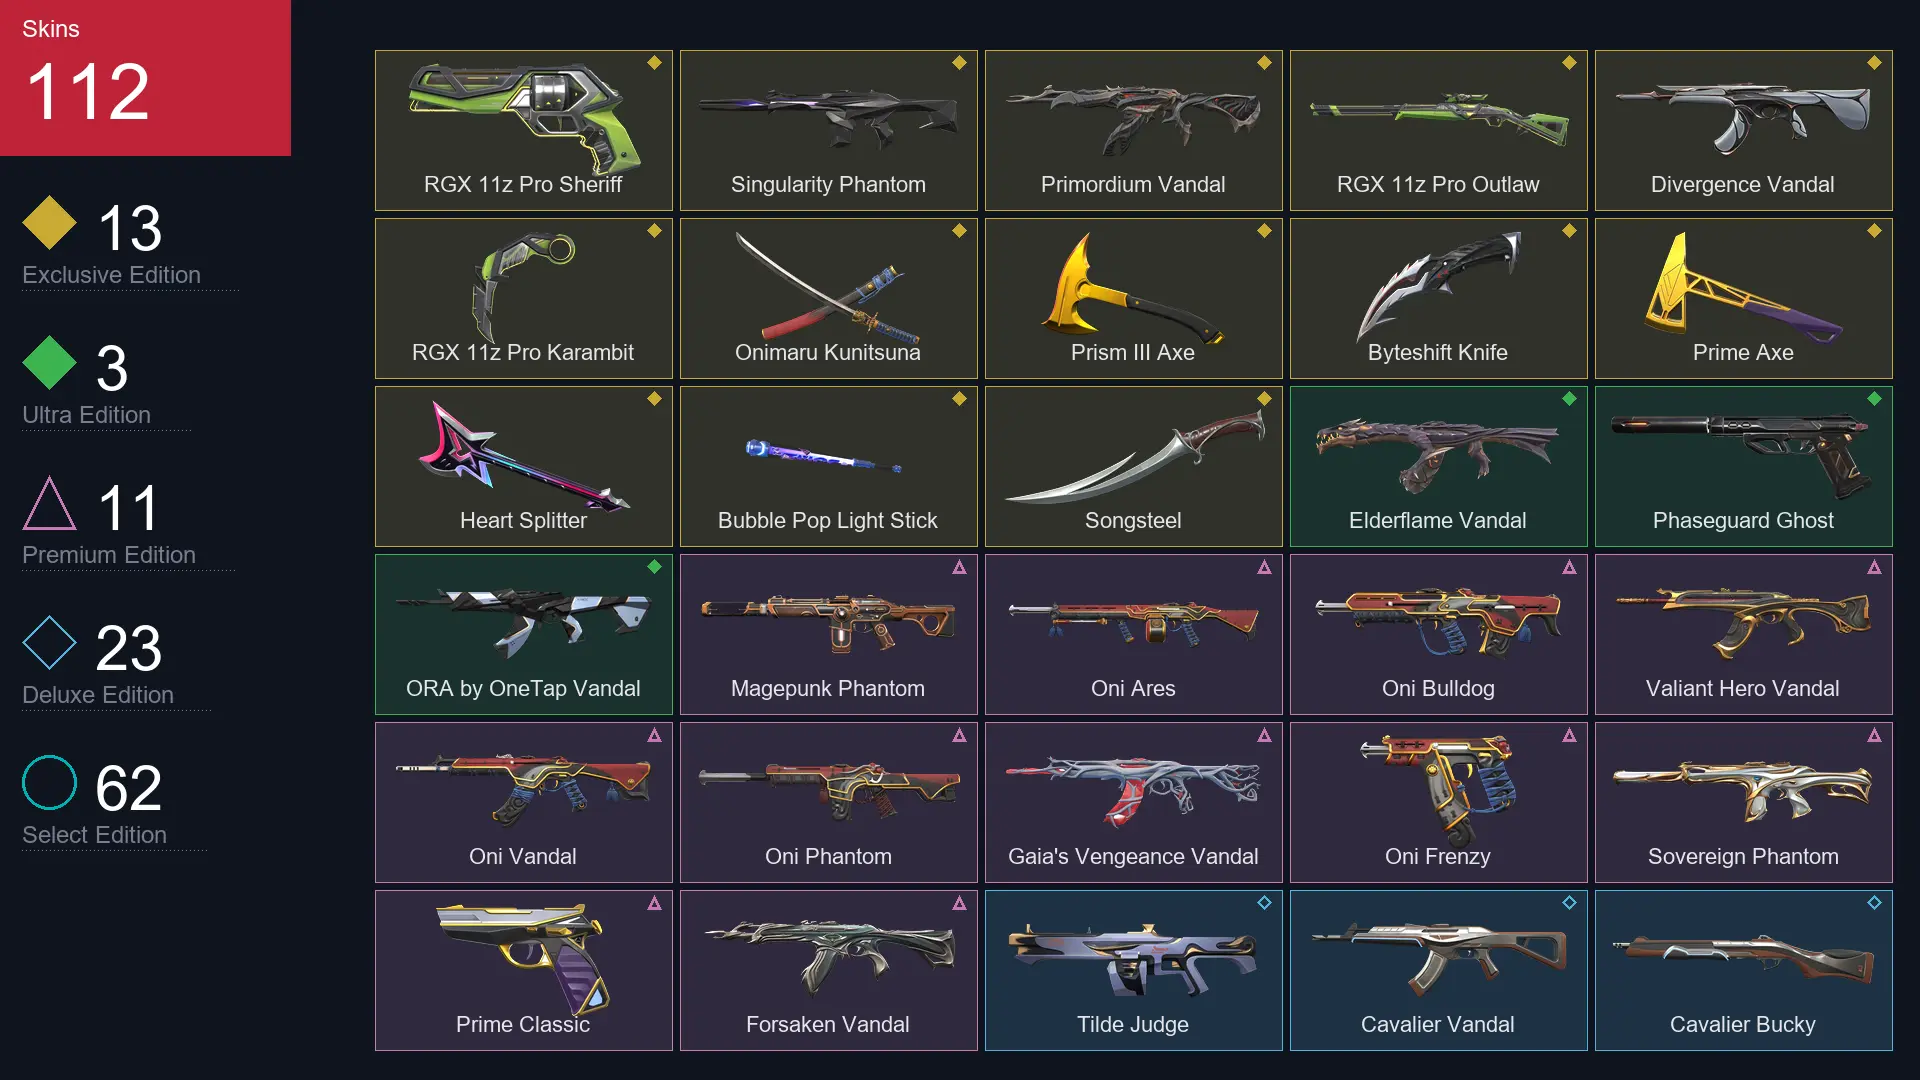Screen dimensions: 1920x1080
Task: Click the Exclusive Edition label
Action: (111, 275)
